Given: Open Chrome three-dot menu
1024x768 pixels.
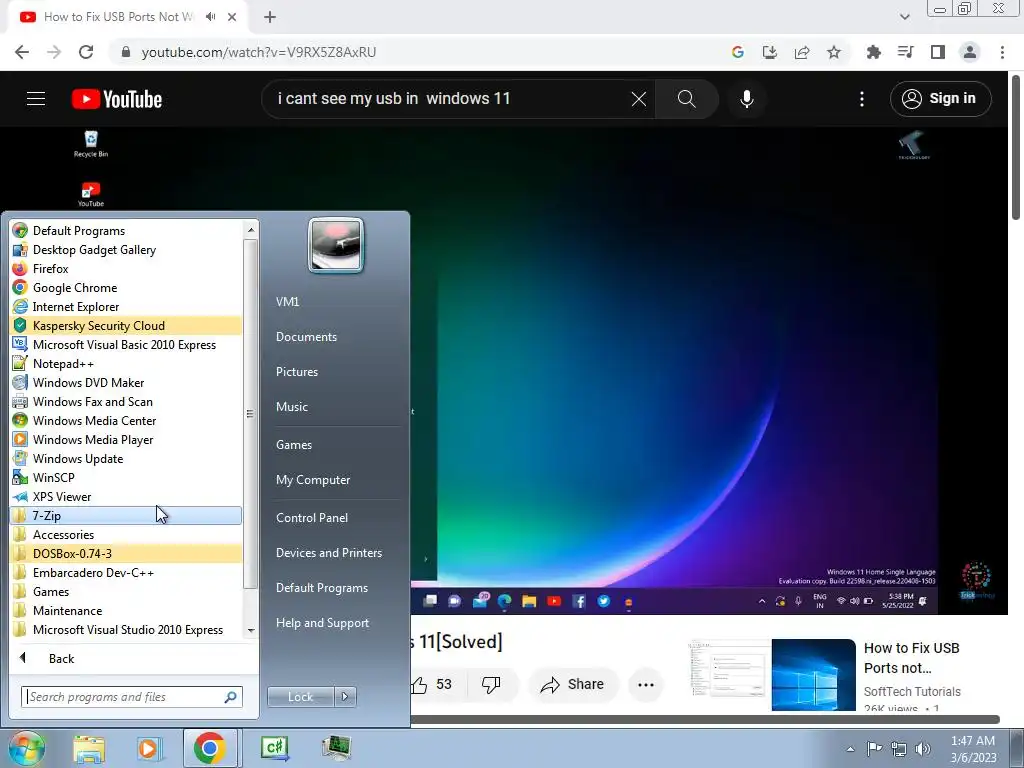Looking at the screenshot, I should click(1002, 52).
